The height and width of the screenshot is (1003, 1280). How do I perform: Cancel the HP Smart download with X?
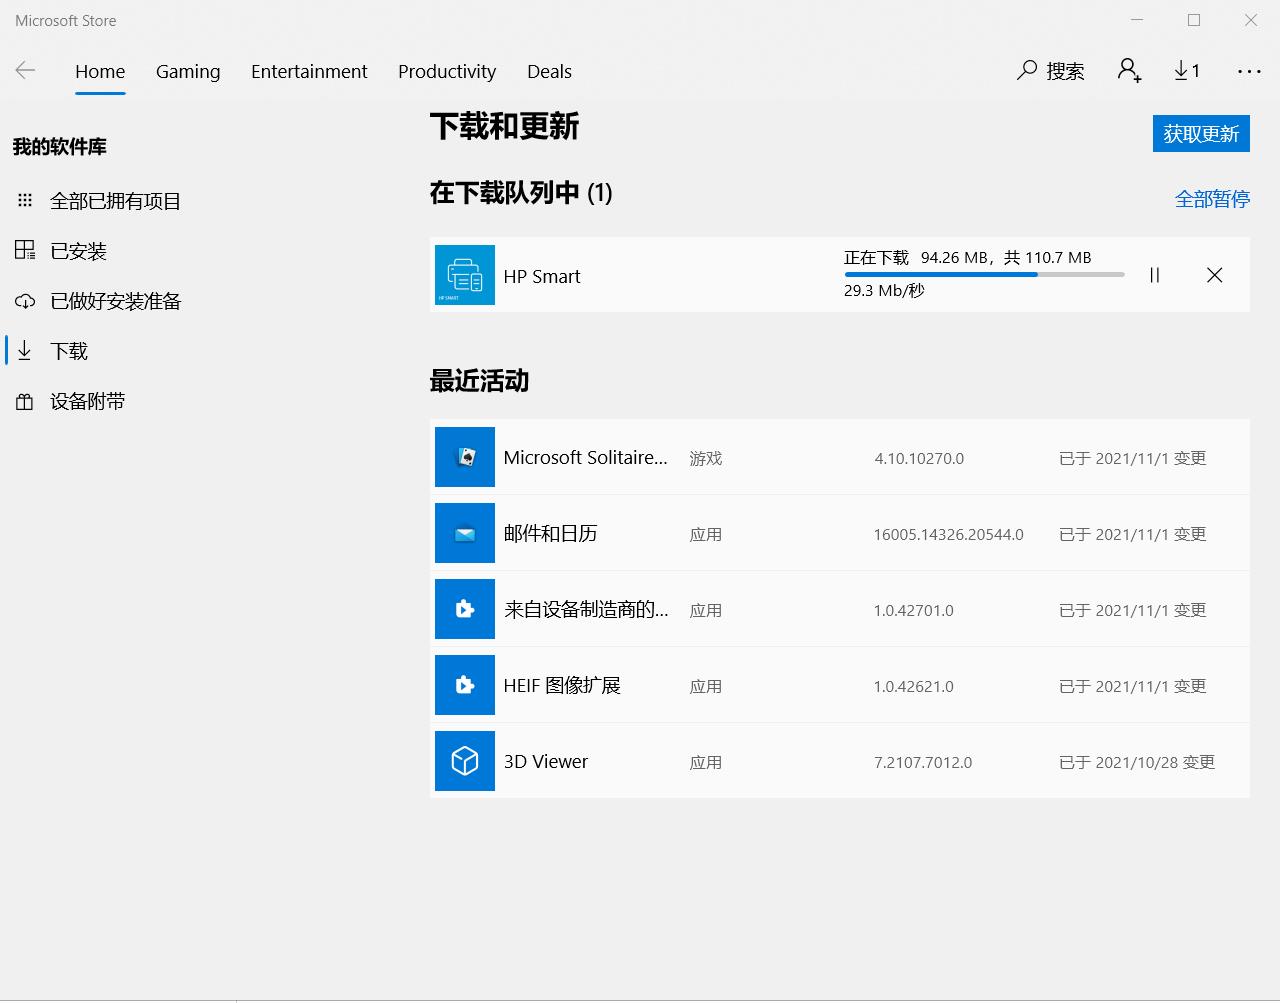[x=1214, y=275]
